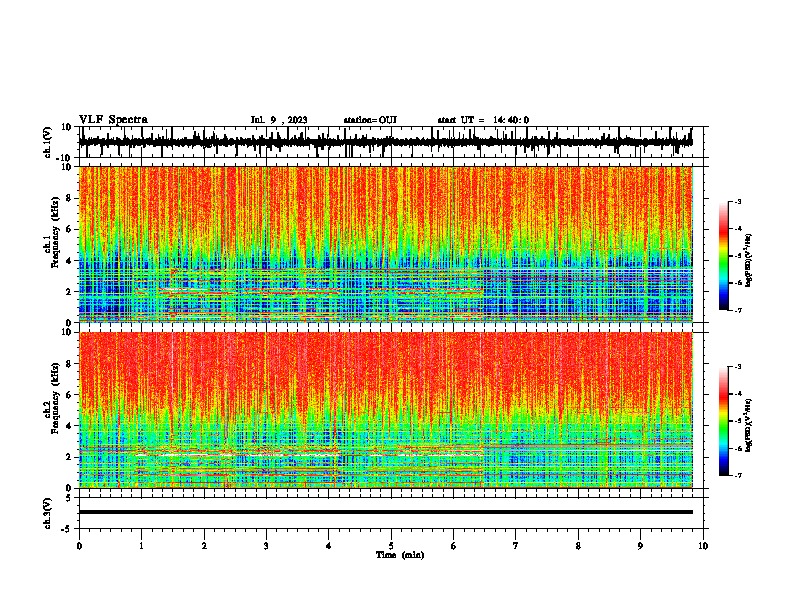Screen dimensions: 792x612
Task: Click the "VLF Spectra" title text
Action: coord(113,119)
